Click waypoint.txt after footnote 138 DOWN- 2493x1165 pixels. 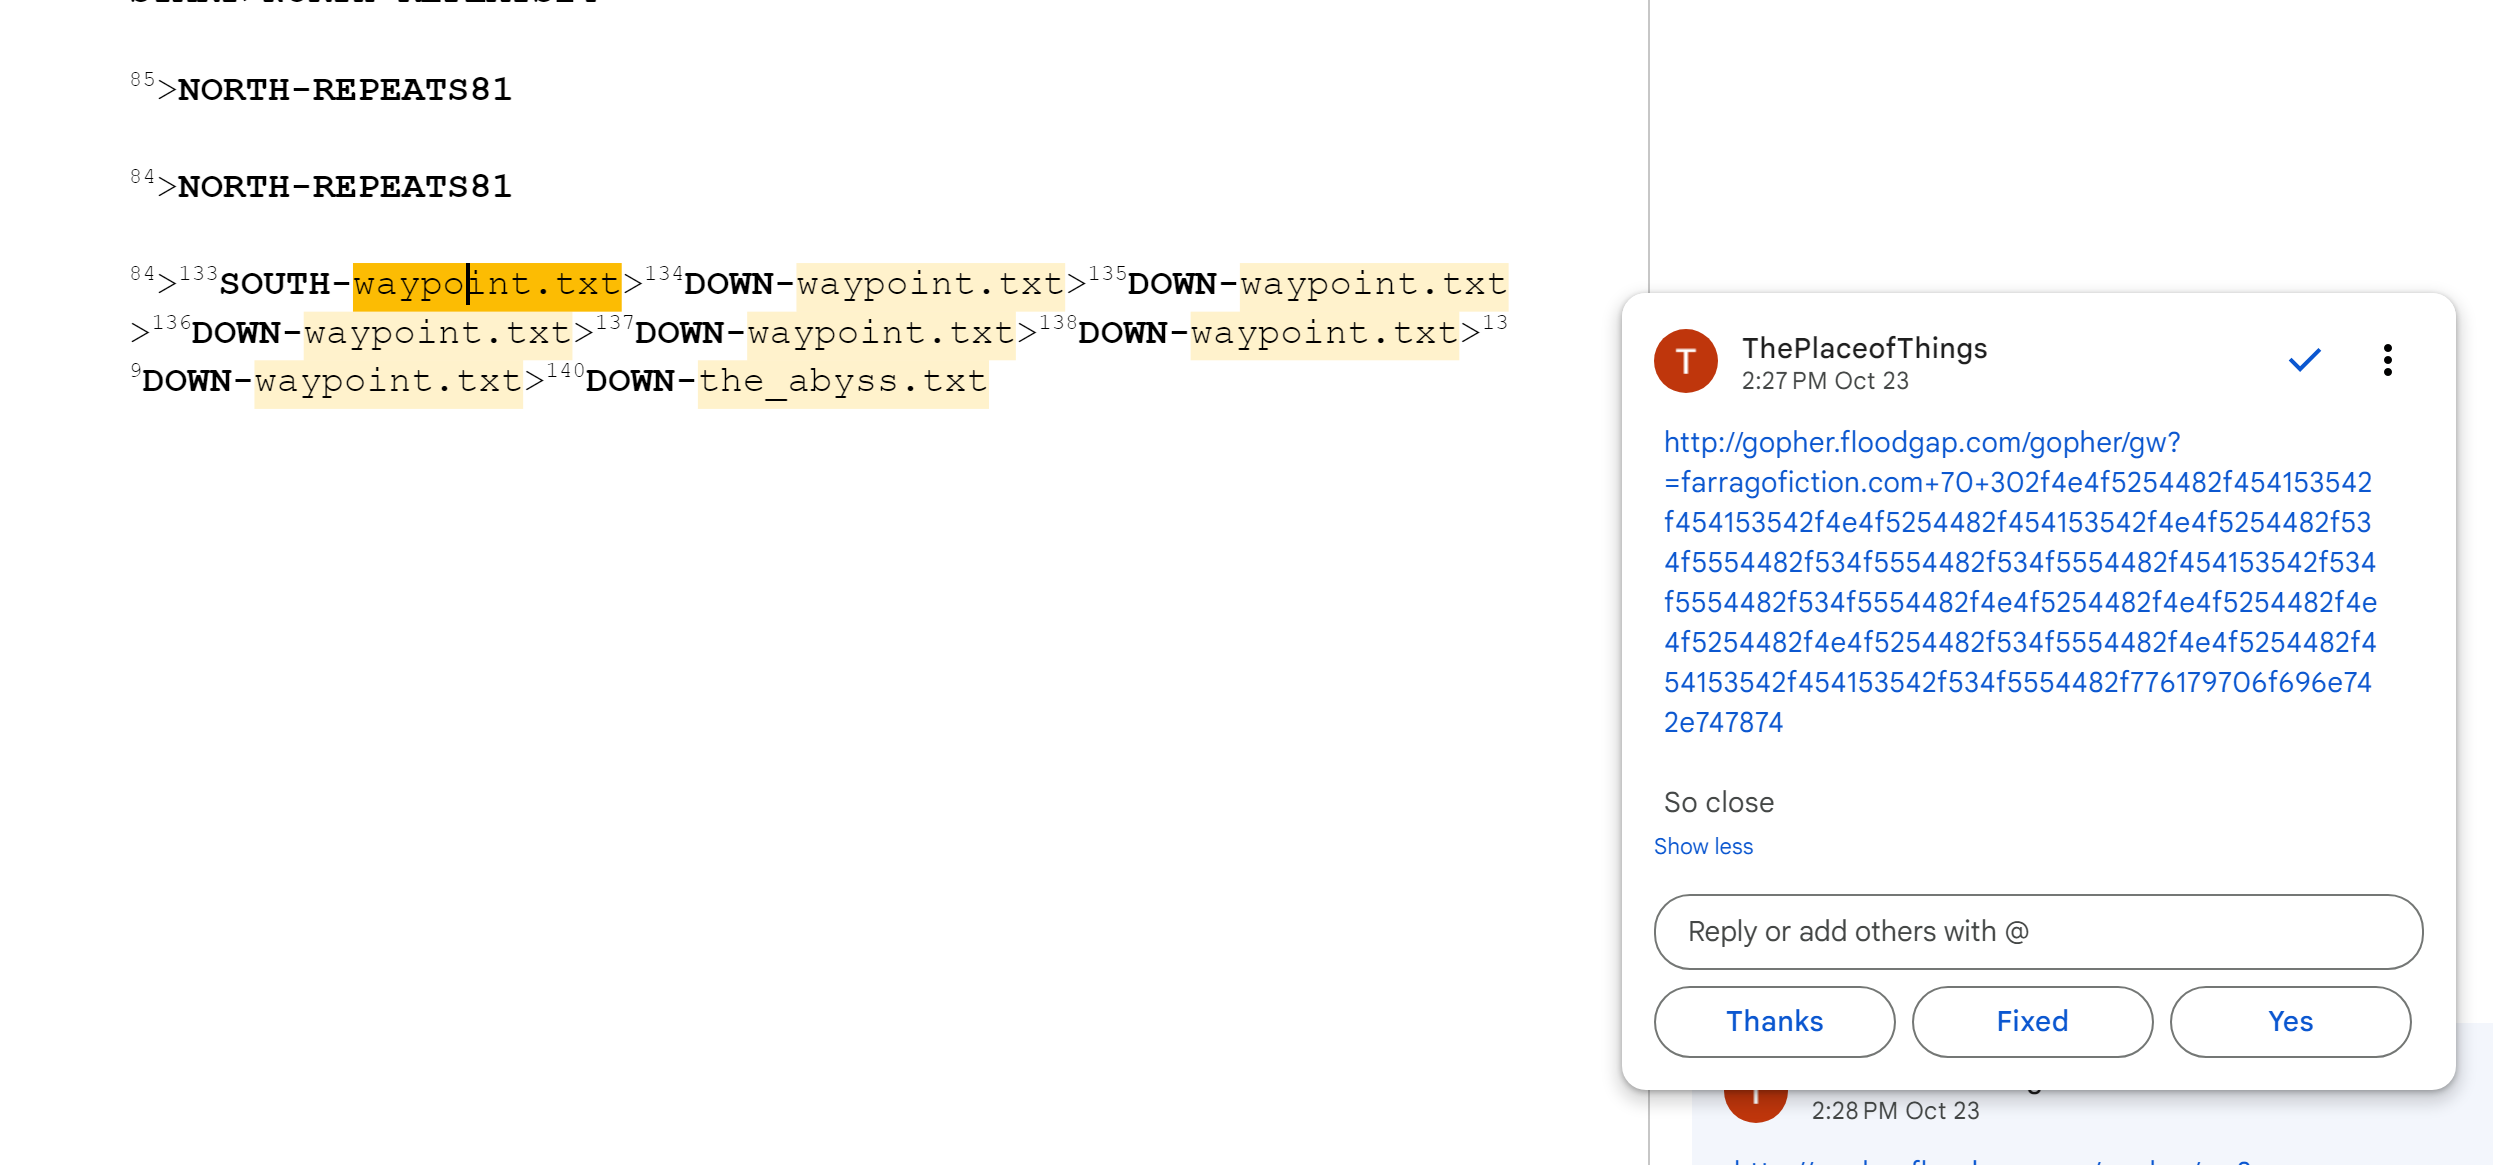[1323, 333]
